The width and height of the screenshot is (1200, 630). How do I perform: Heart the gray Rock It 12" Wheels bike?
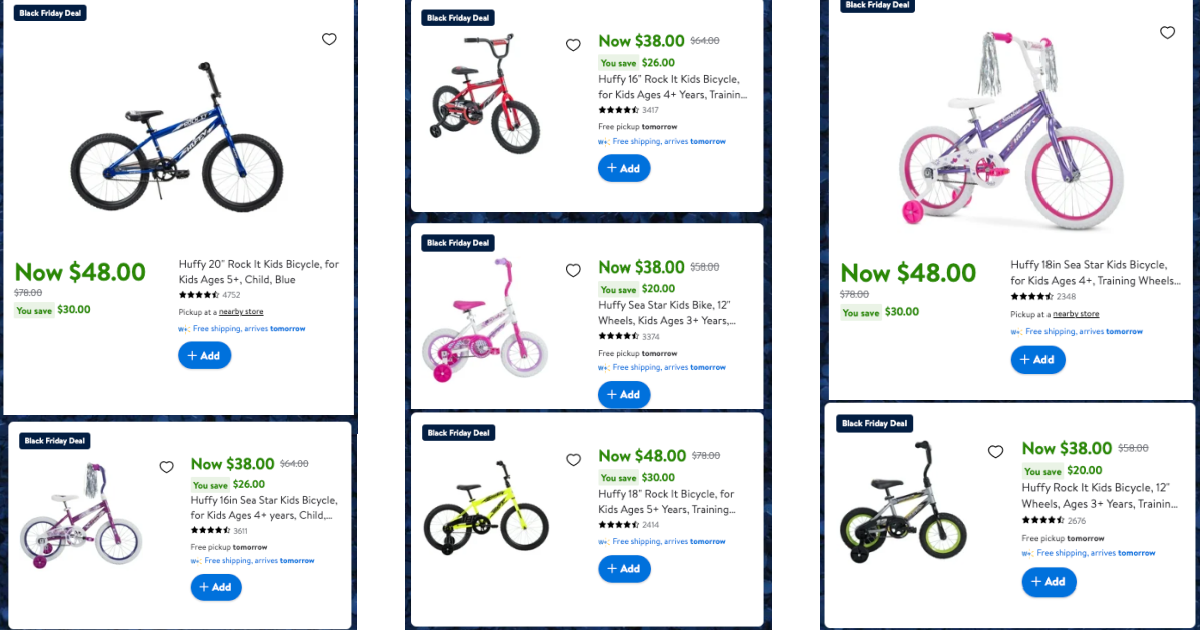[x=995, y=452]
